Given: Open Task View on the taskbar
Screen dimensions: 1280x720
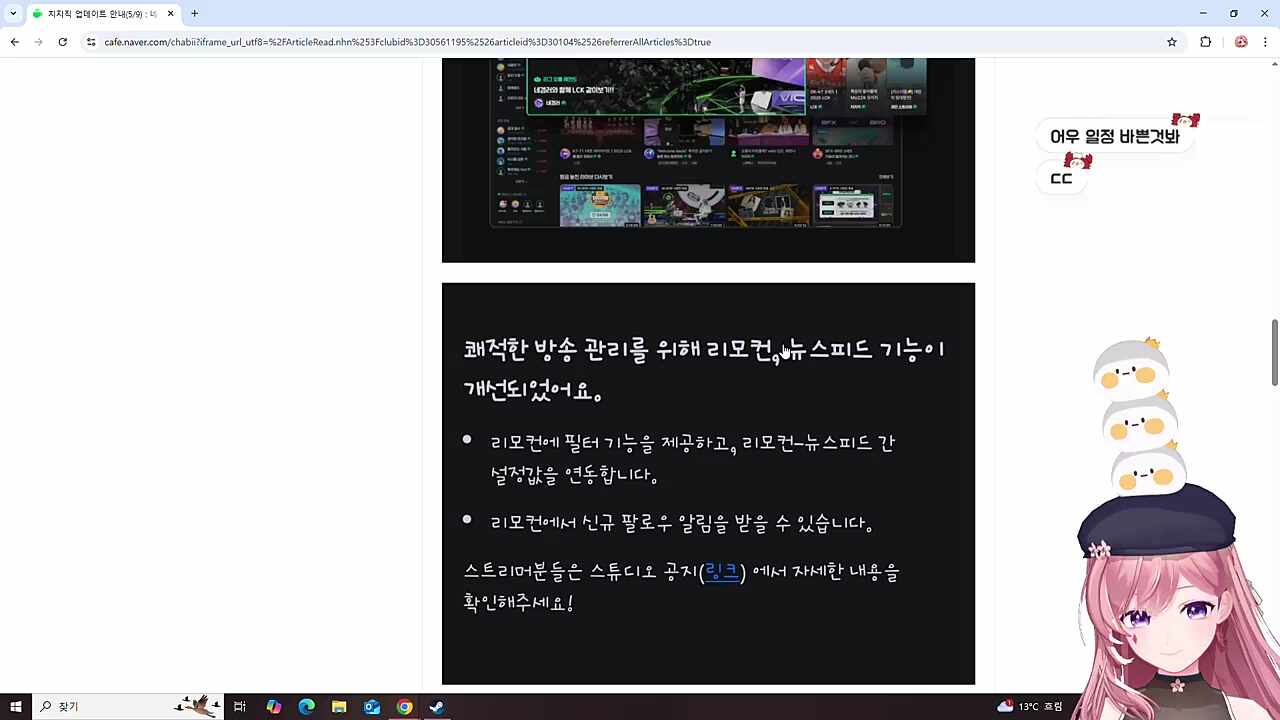Looking at the screenshot, I should coord(240,706).
